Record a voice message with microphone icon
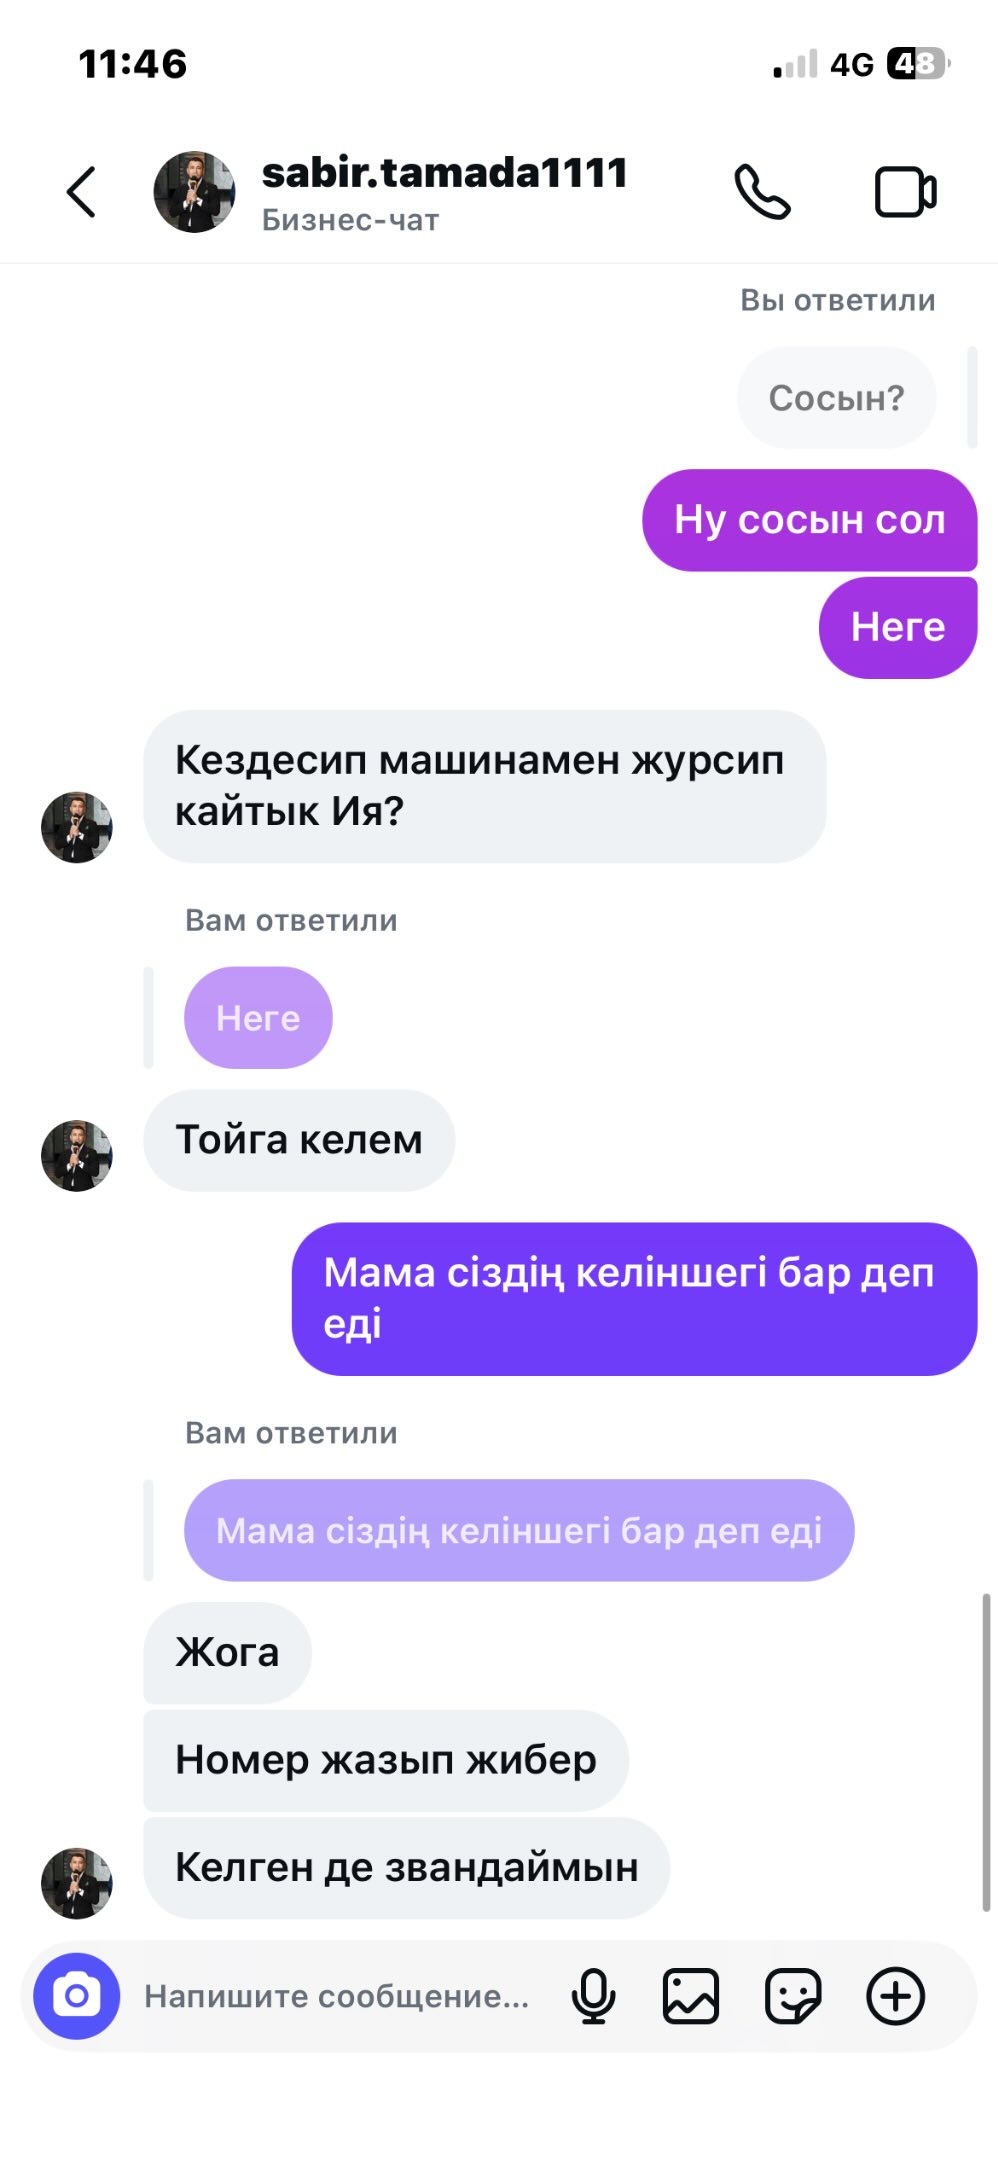 tap(593, 1996)
